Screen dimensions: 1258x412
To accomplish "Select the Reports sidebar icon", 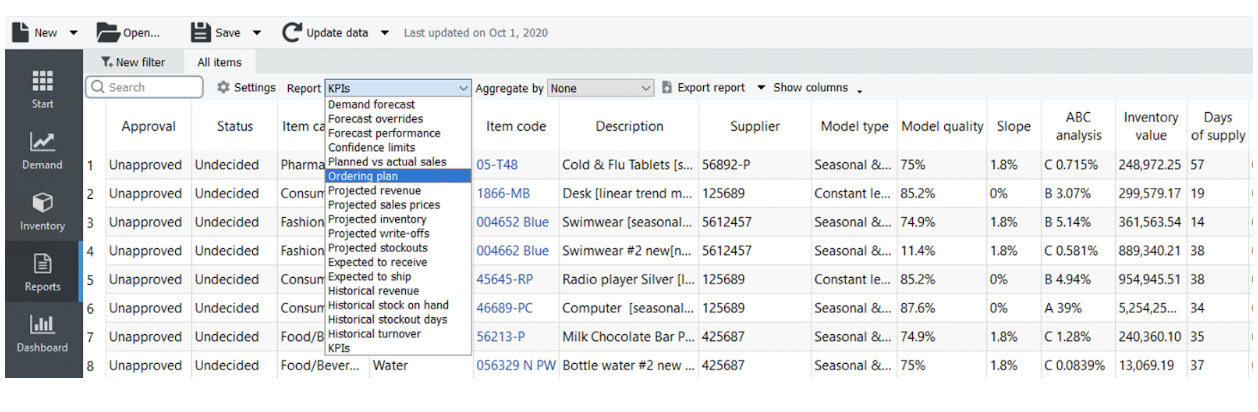I will pos(42,271).
